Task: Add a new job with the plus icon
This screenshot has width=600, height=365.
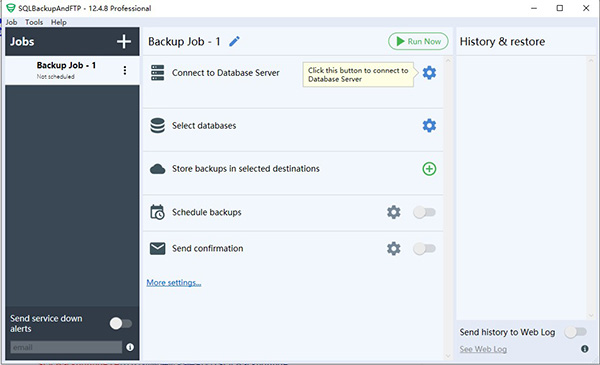Action: coord(124,41)
